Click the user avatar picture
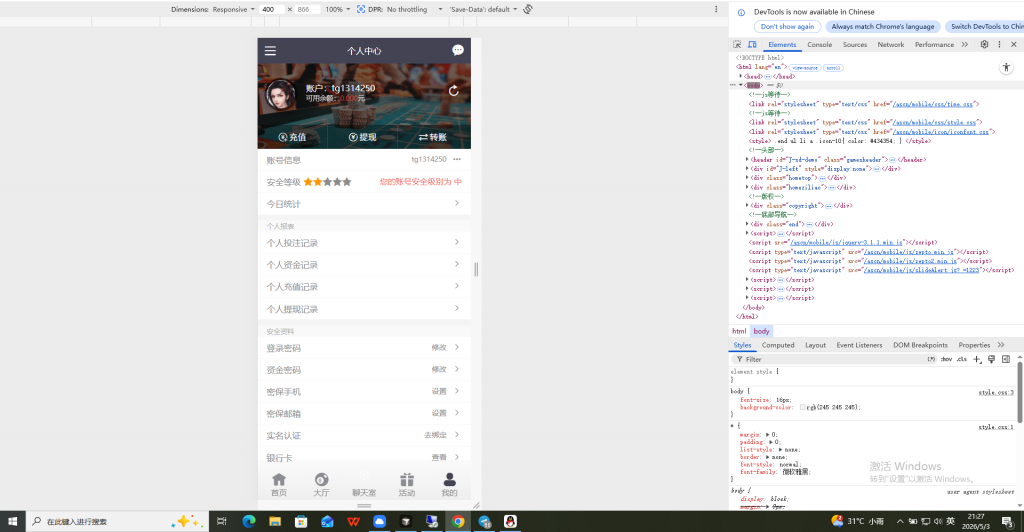Screen dimensions: 1024x532 [x=280, y=95]
